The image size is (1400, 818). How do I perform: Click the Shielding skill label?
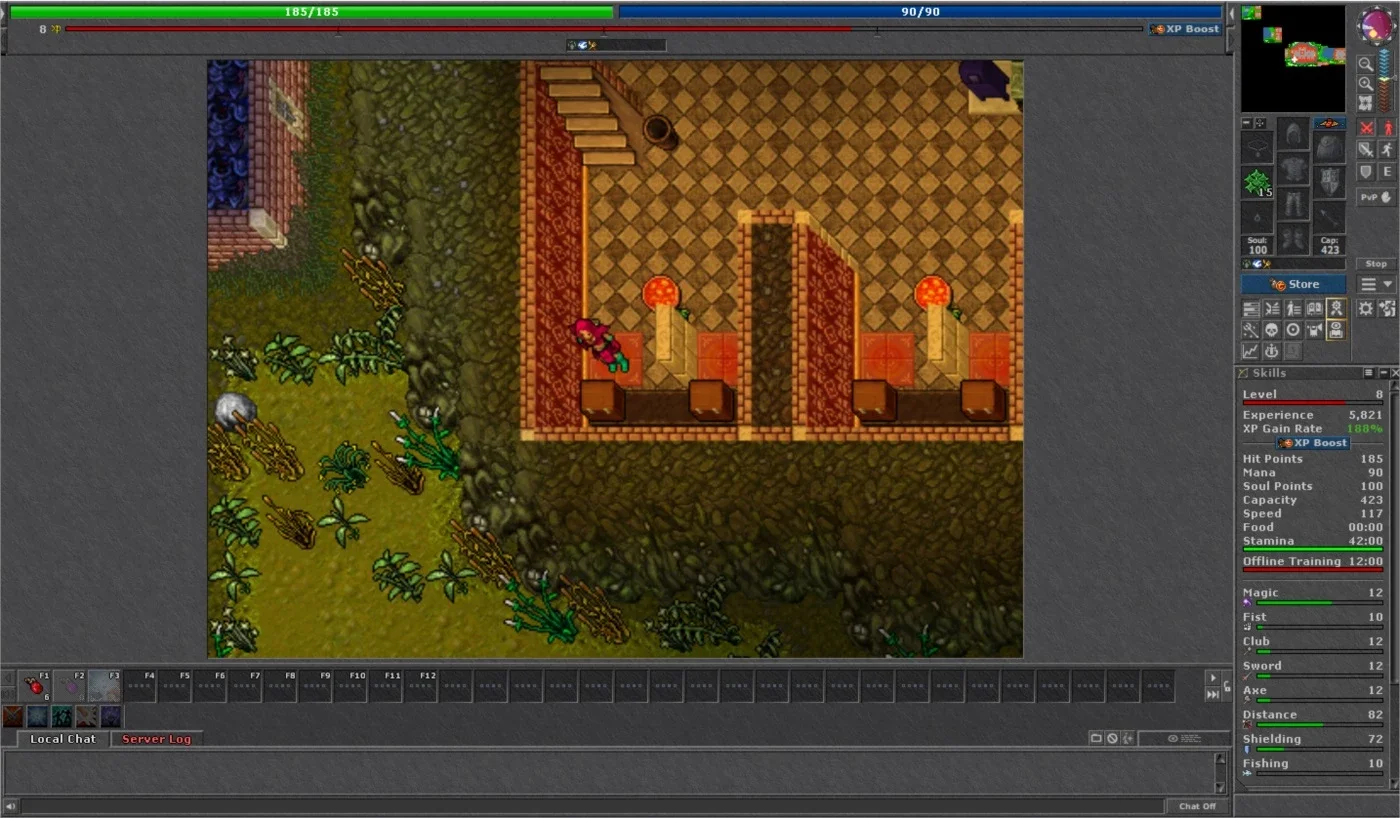(x=1272, y=739)
